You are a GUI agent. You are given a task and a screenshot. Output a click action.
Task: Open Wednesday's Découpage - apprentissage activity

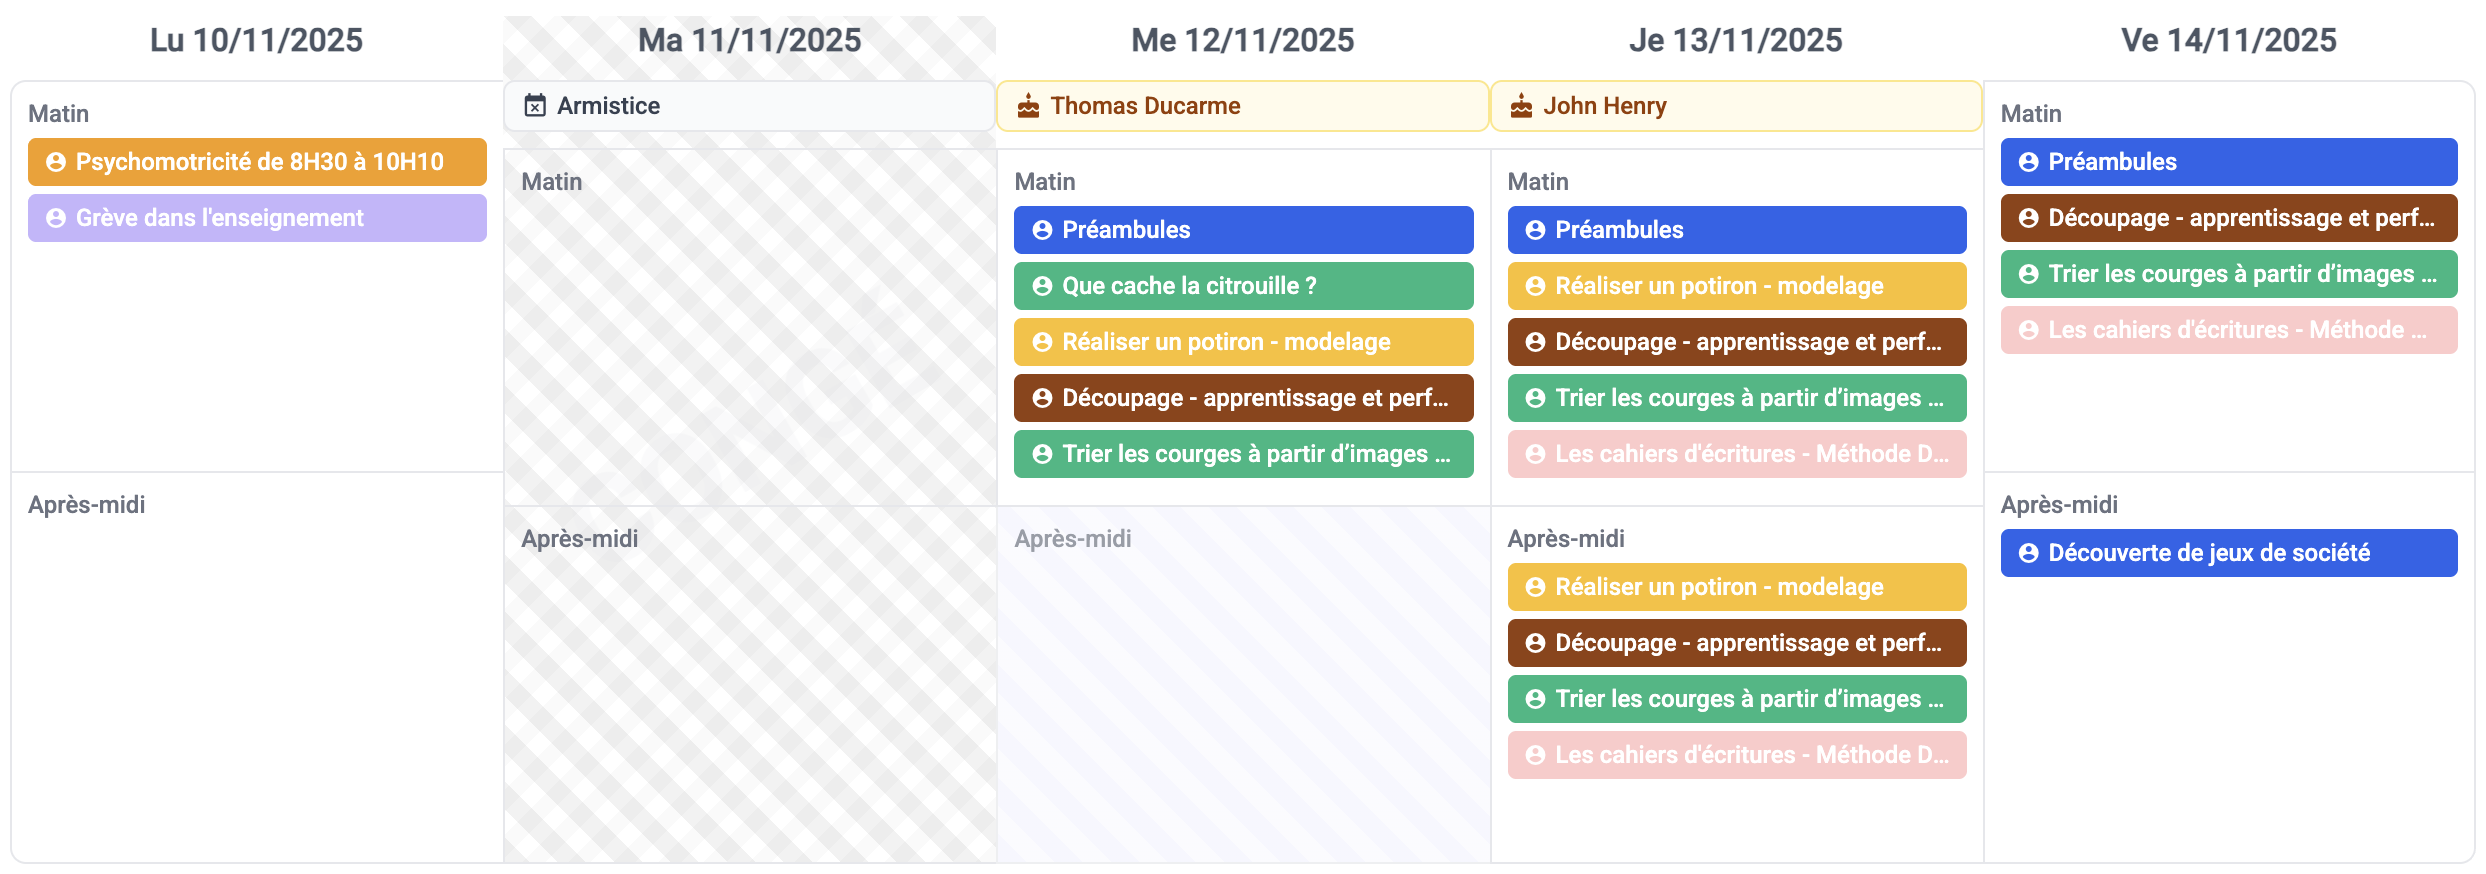1243,398
